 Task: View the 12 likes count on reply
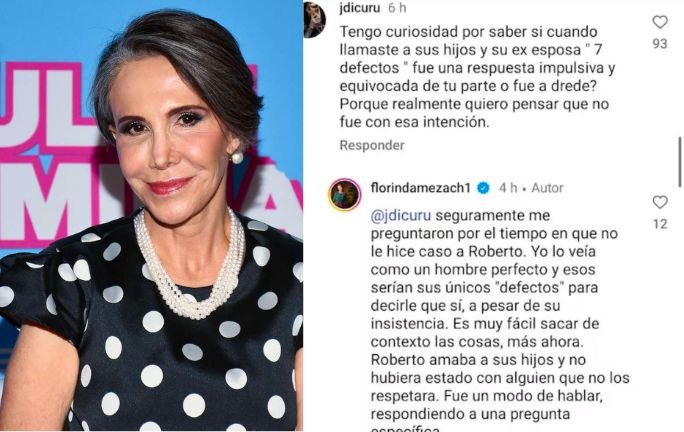pyautogui.click(x=660, y=224)
